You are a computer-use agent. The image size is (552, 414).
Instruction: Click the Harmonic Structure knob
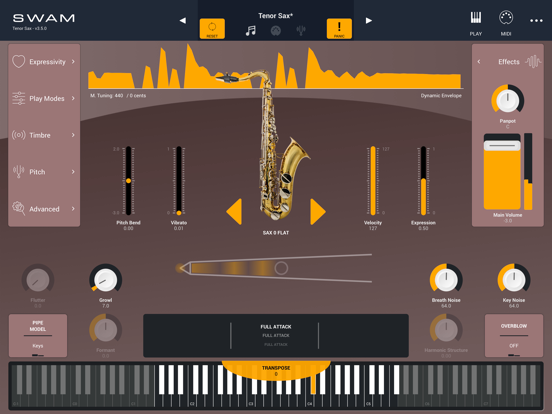click(x=446, y=330)
